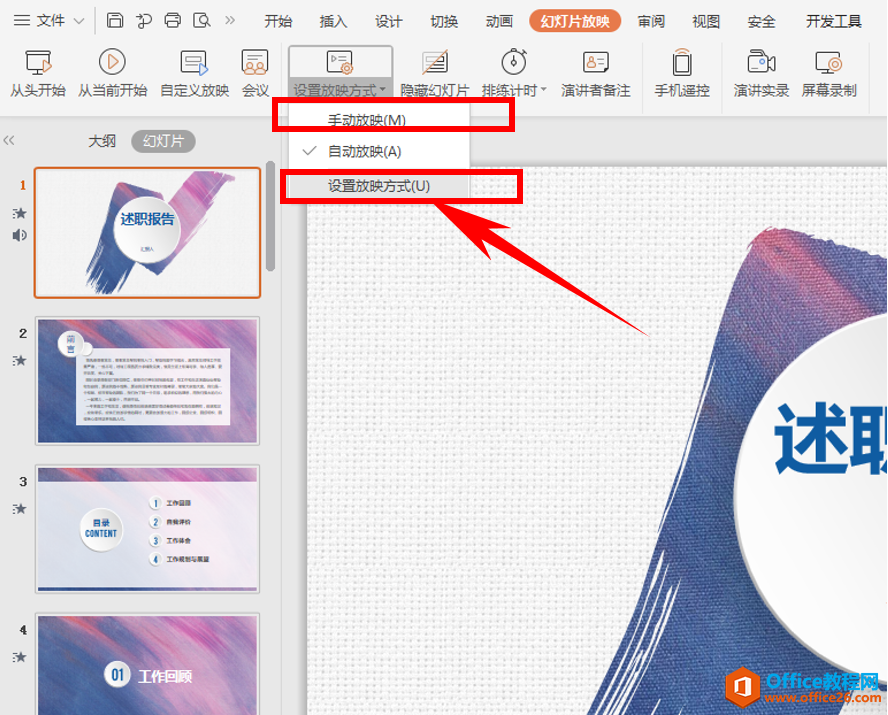Click the 设置放映方式 ribbon button icon
Viewport: 888px width, 715px height.
340,63
